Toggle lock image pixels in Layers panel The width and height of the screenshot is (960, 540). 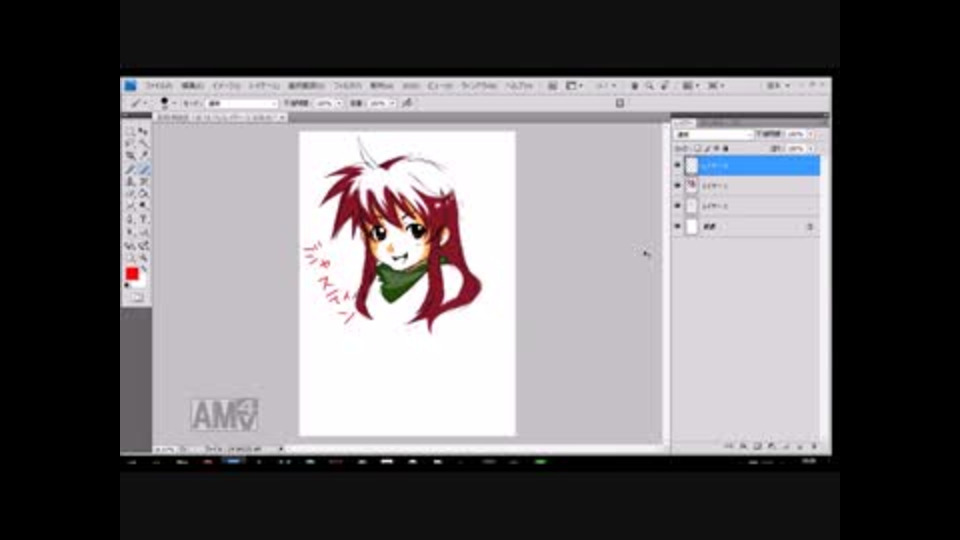[x=707, y=149]
